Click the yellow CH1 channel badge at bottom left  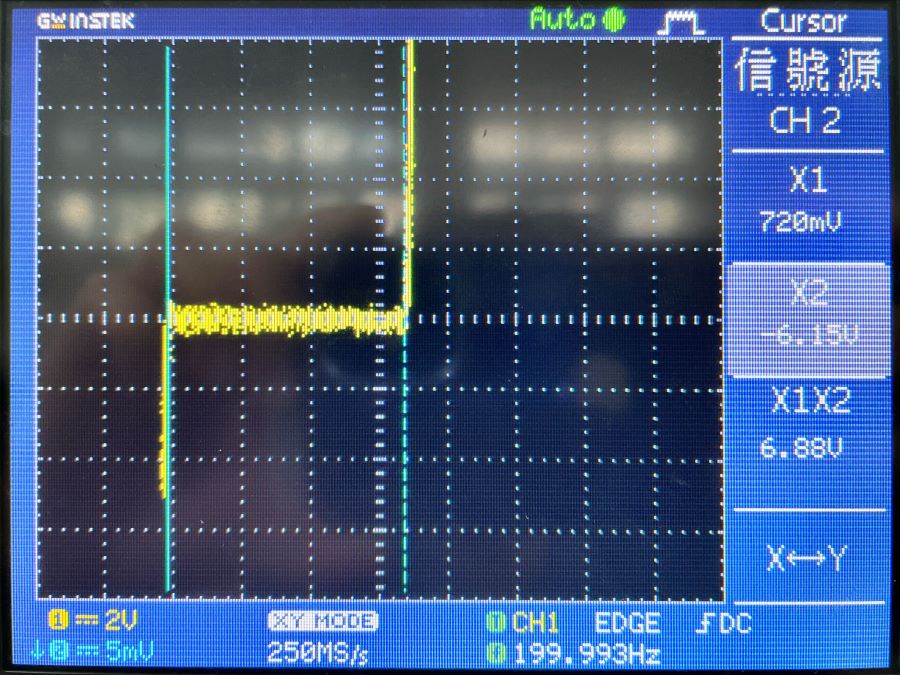(55, 622)
